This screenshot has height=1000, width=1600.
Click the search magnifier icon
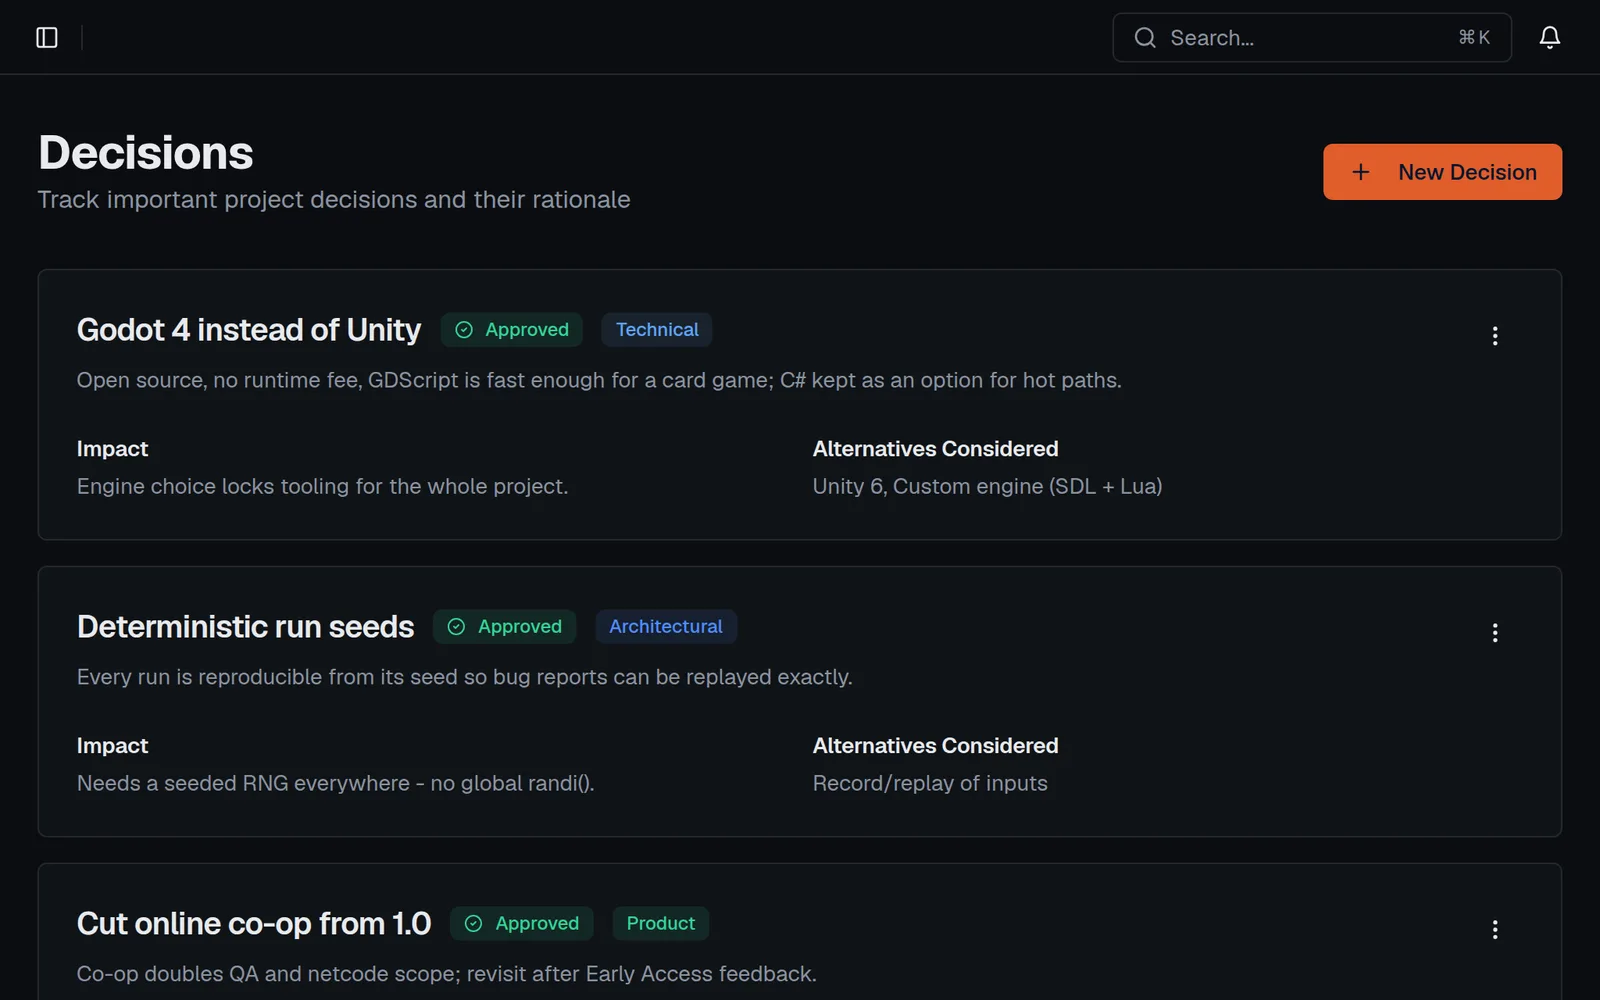click(x=1145, y=38)
